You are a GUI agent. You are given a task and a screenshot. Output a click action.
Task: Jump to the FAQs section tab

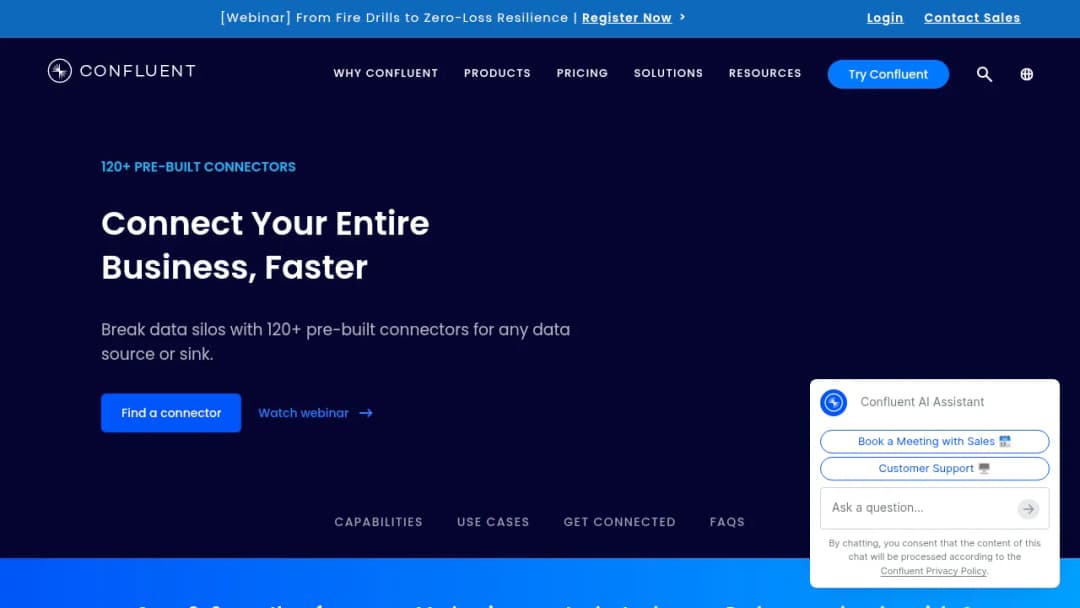point(727,522)
